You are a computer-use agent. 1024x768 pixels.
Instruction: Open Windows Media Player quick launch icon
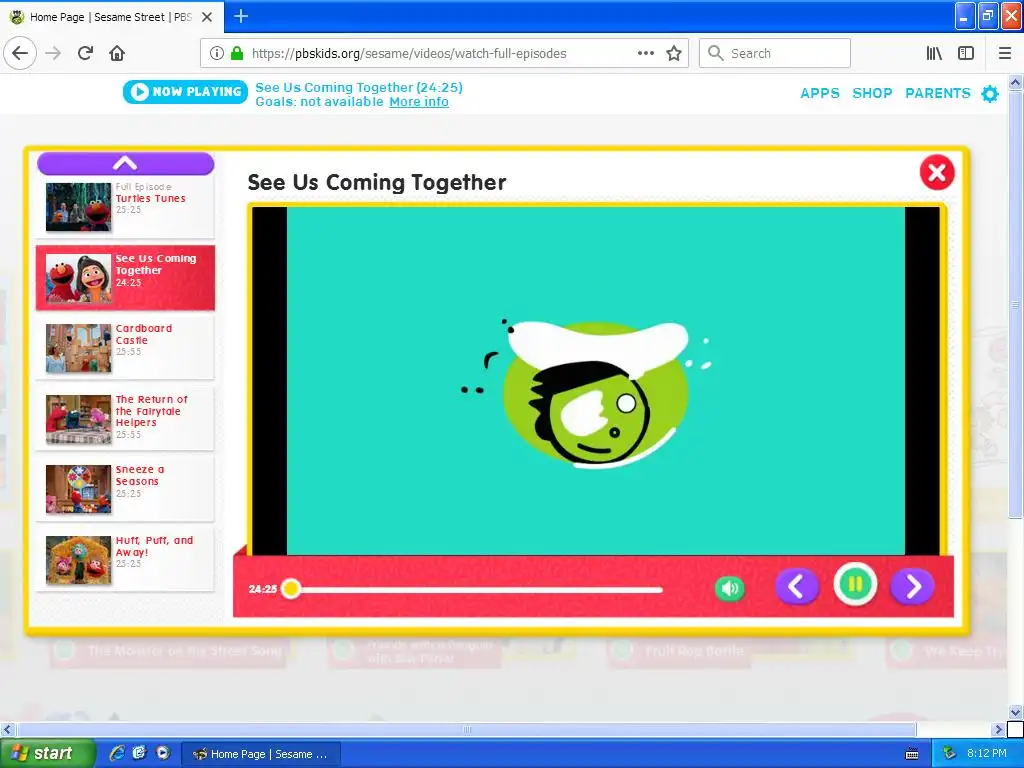(x=163, y=753)
